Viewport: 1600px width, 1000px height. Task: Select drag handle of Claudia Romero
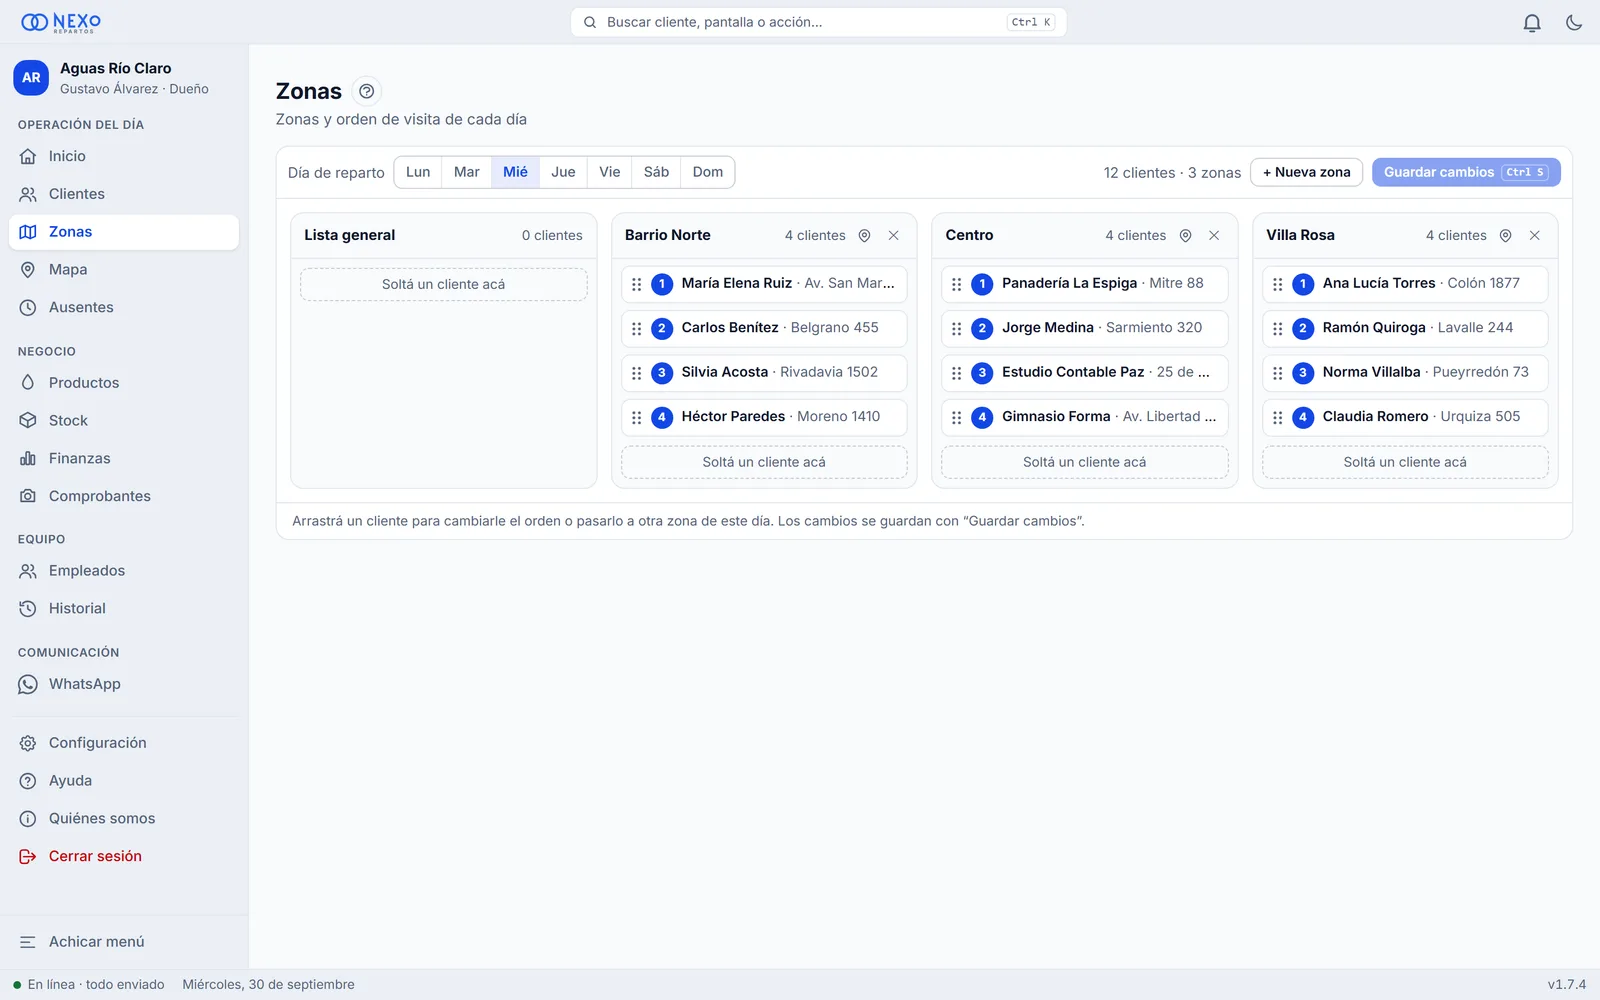click(x=1278, y=417)
